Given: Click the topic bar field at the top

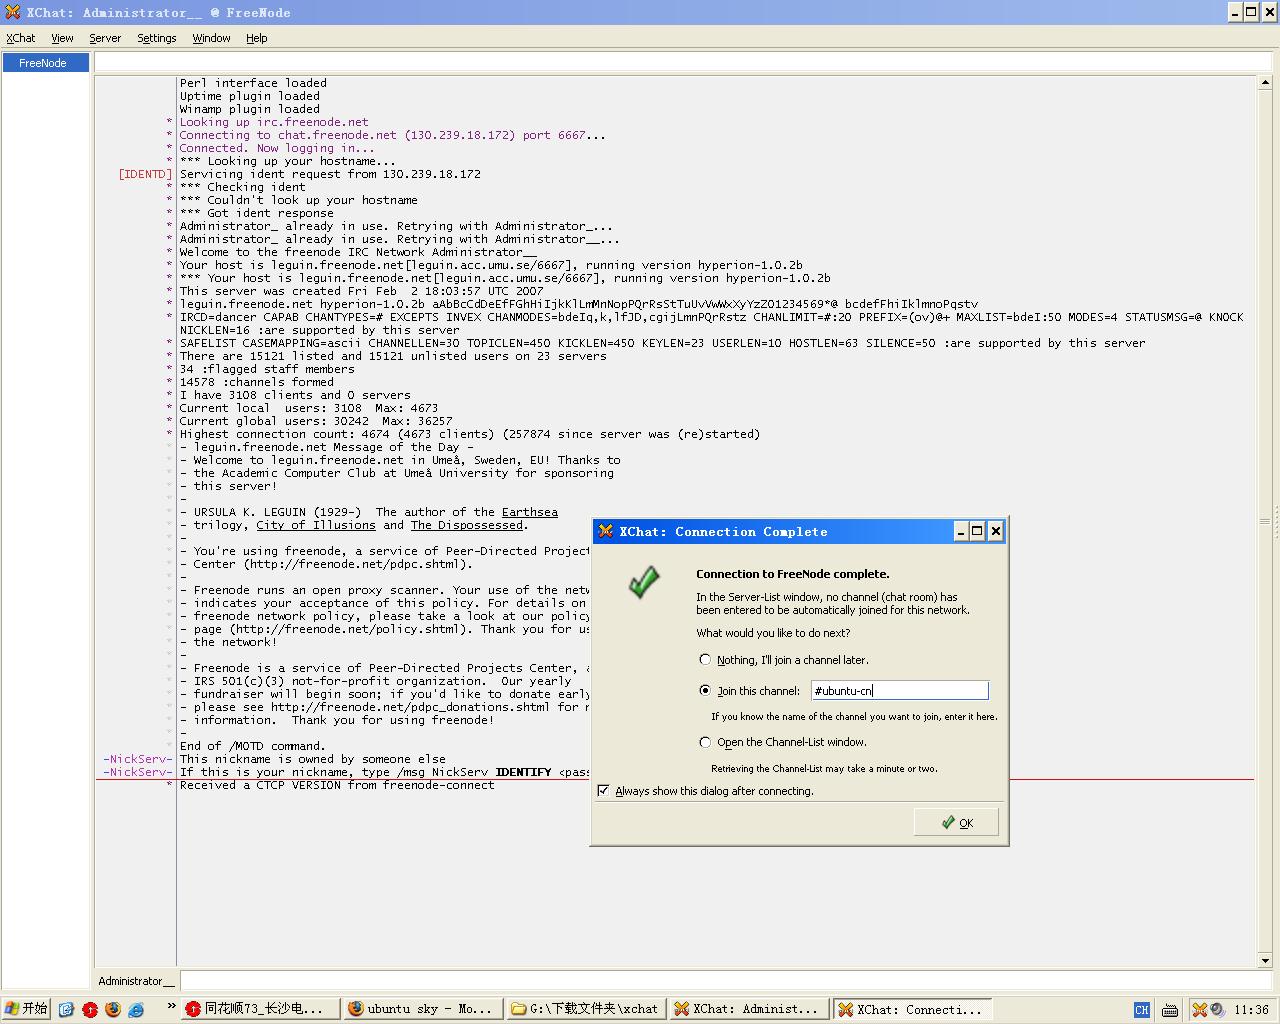Looking at the screenshot, I should (x=683, y=63).
